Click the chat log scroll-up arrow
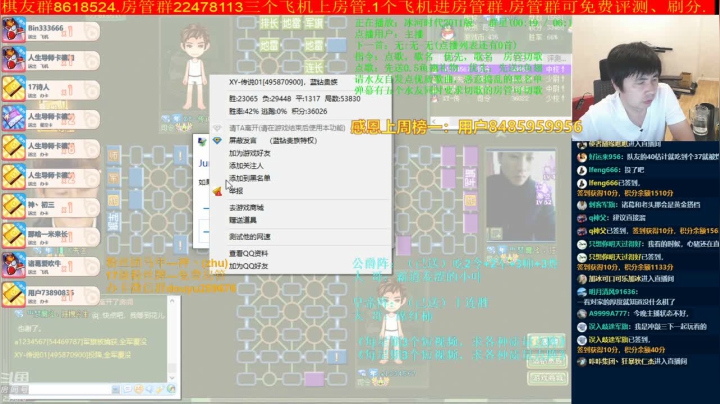The height and width of the screenshot is (404, 720). pos(172,301)
